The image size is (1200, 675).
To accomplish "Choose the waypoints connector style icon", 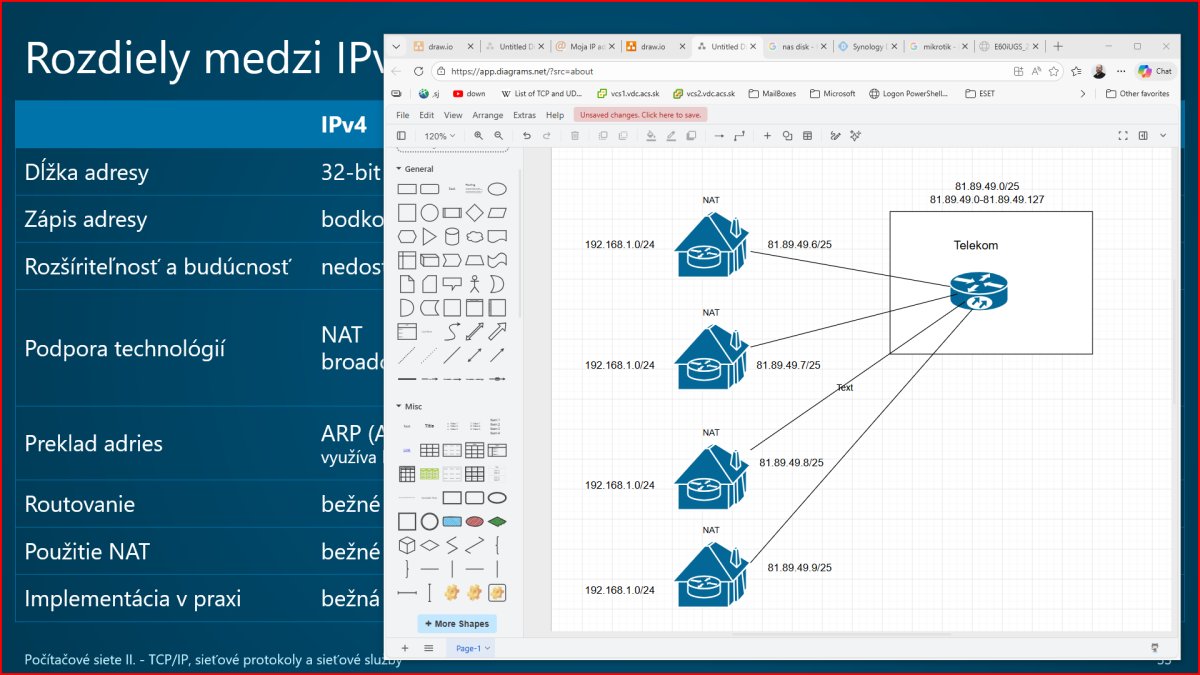I will [739, 136].
